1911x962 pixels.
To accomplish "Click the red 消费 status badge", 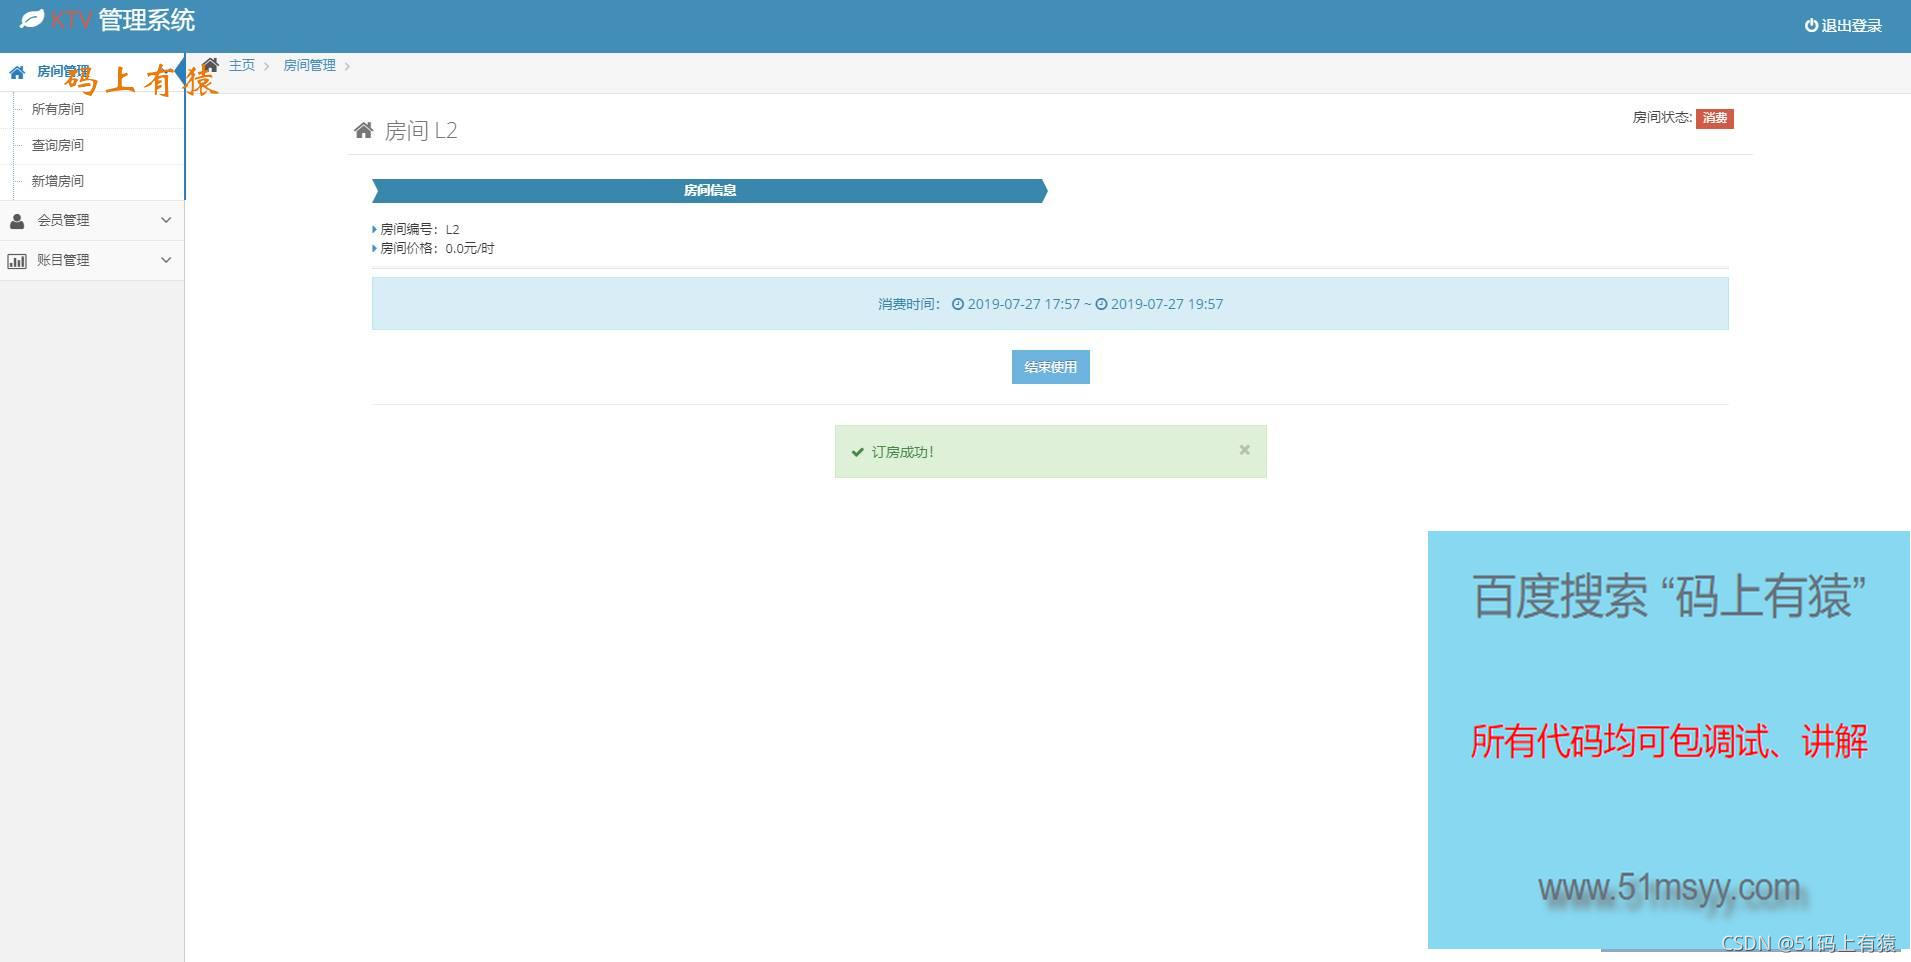I will 1715,118.
